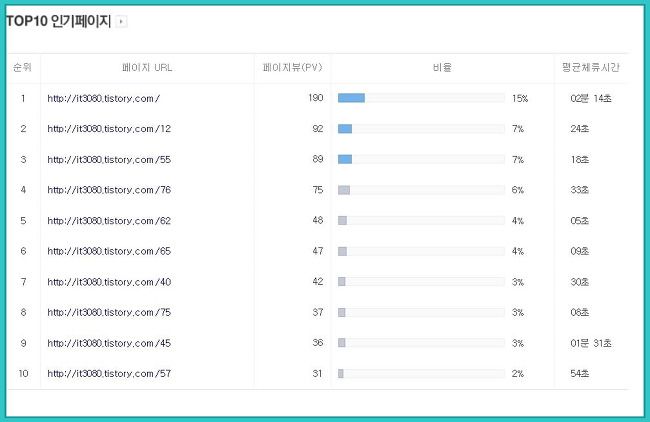
Task: Click the 순위 column header
Action: [x=22, y=67]
